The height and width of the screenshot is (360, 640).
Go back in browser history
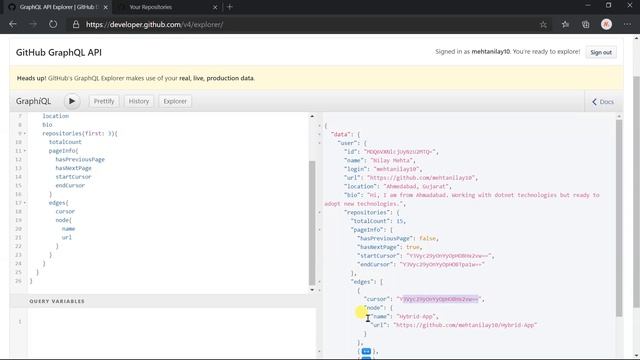pyautogui.click(x=13, y=24)
